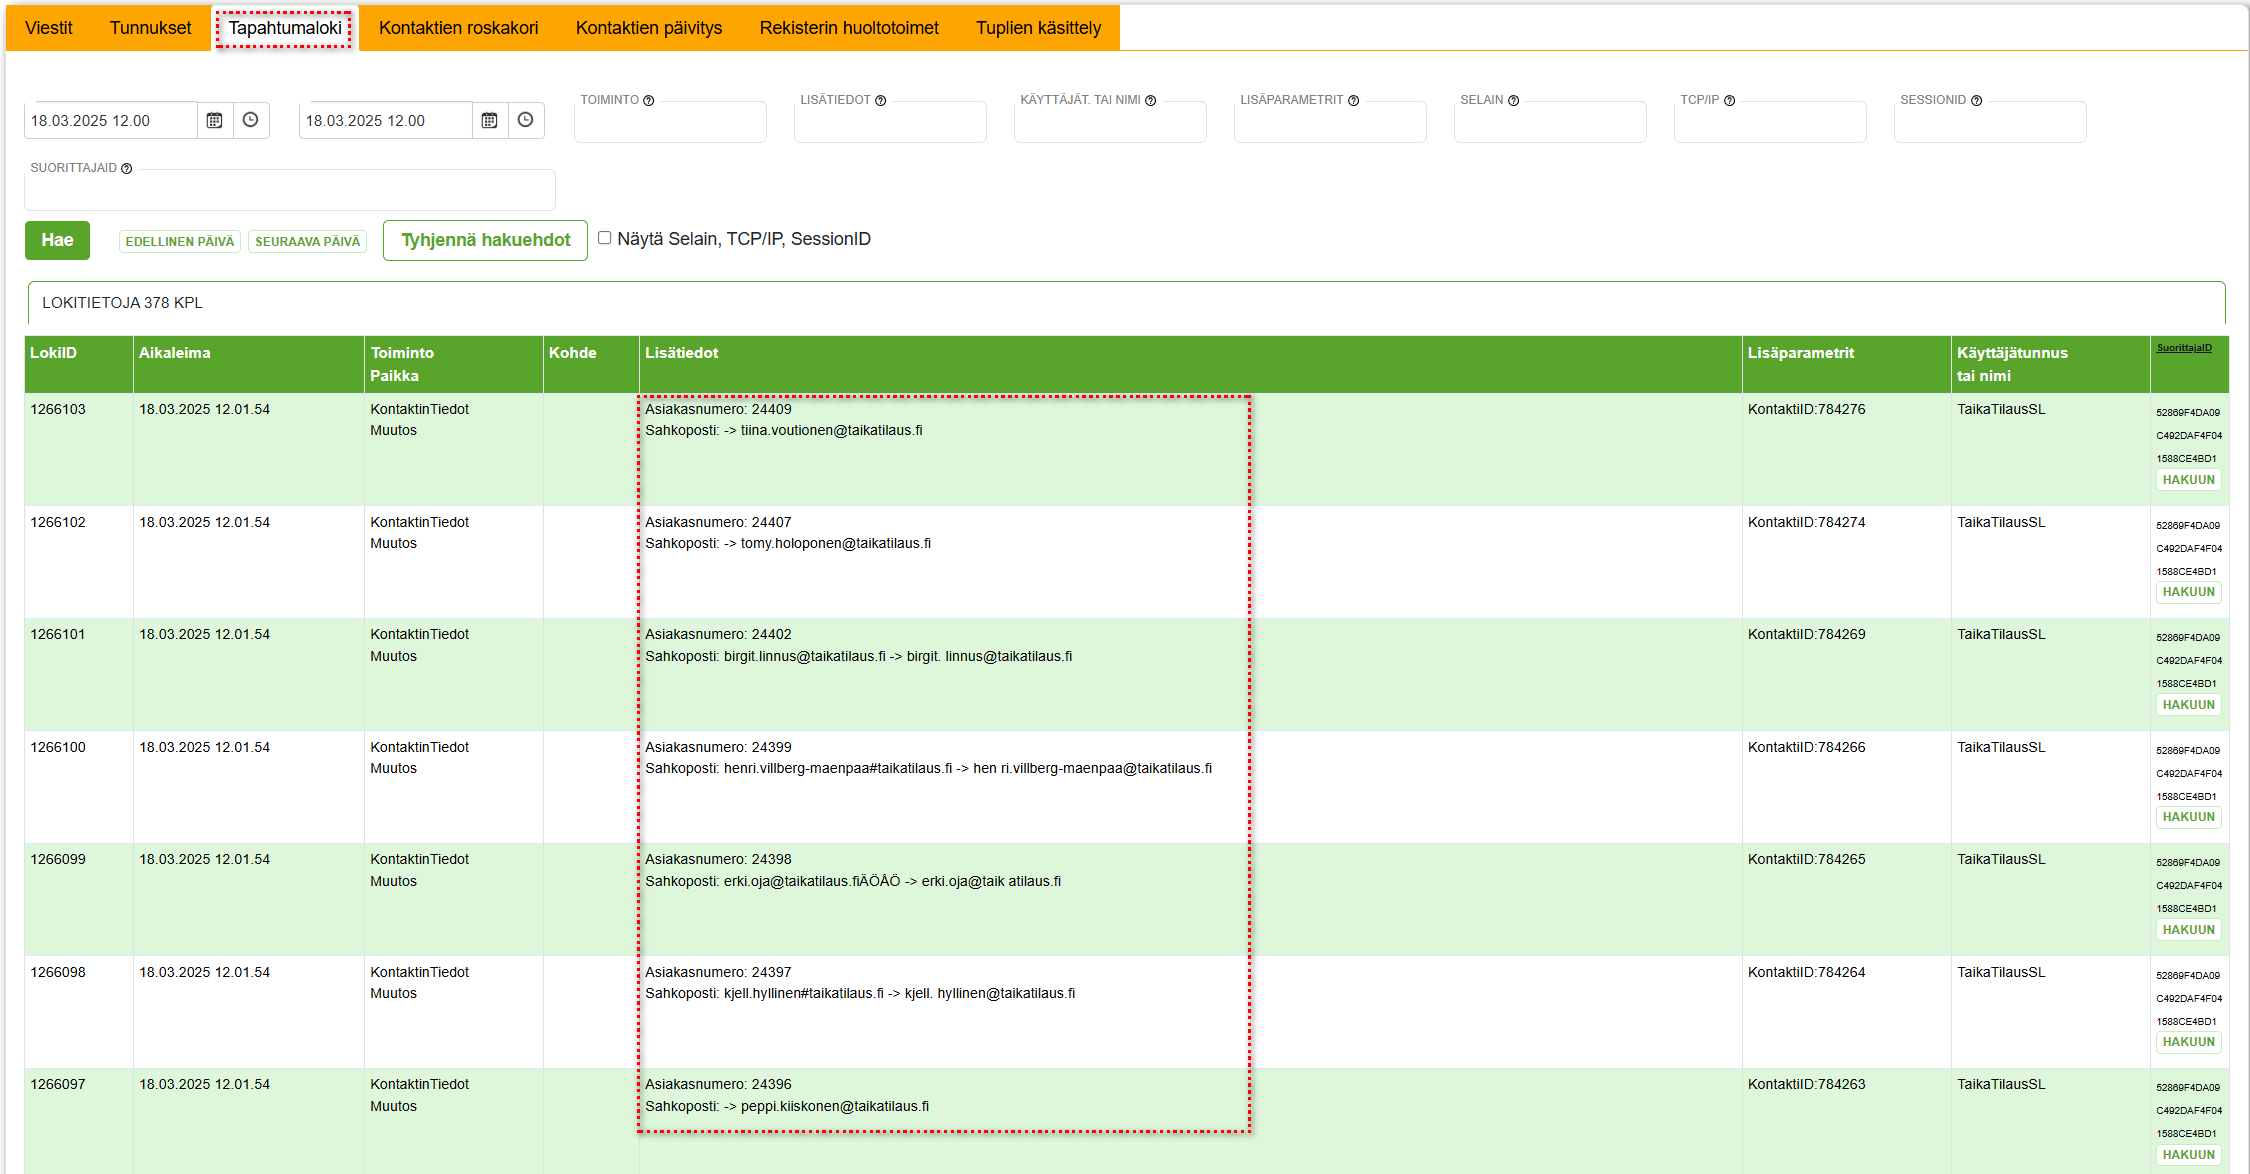
Task: Click Tyhjennä hakuehdot button
Action: (x=485, y=240)
